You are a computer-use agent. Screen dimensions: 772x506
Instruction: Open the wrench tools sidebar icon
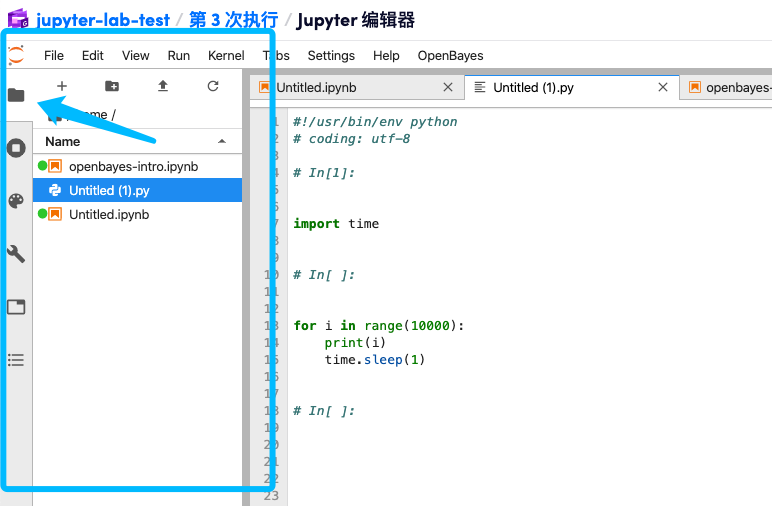tap(16, 254)
